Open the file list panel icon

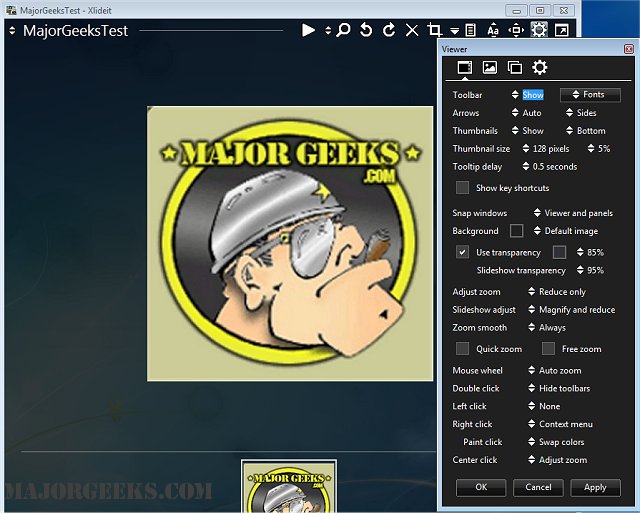click(x=471, y=30)
